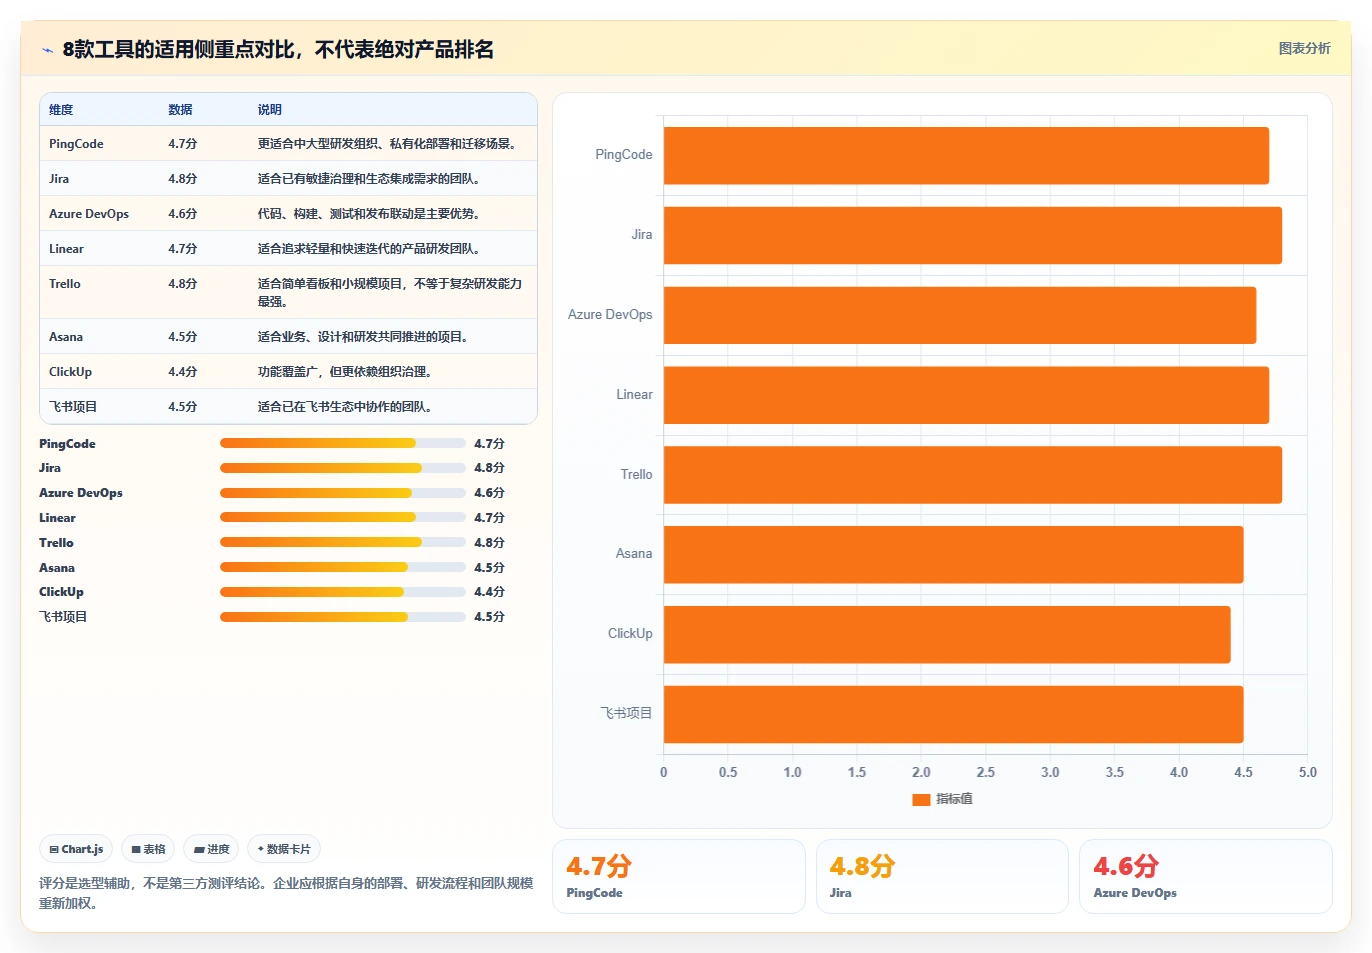Image resolution: width=1372 pixels, height=953 pixels.
Task: Click description 代码、构建、测试和发布联动是主要优势。
Action: coord(369,214)
